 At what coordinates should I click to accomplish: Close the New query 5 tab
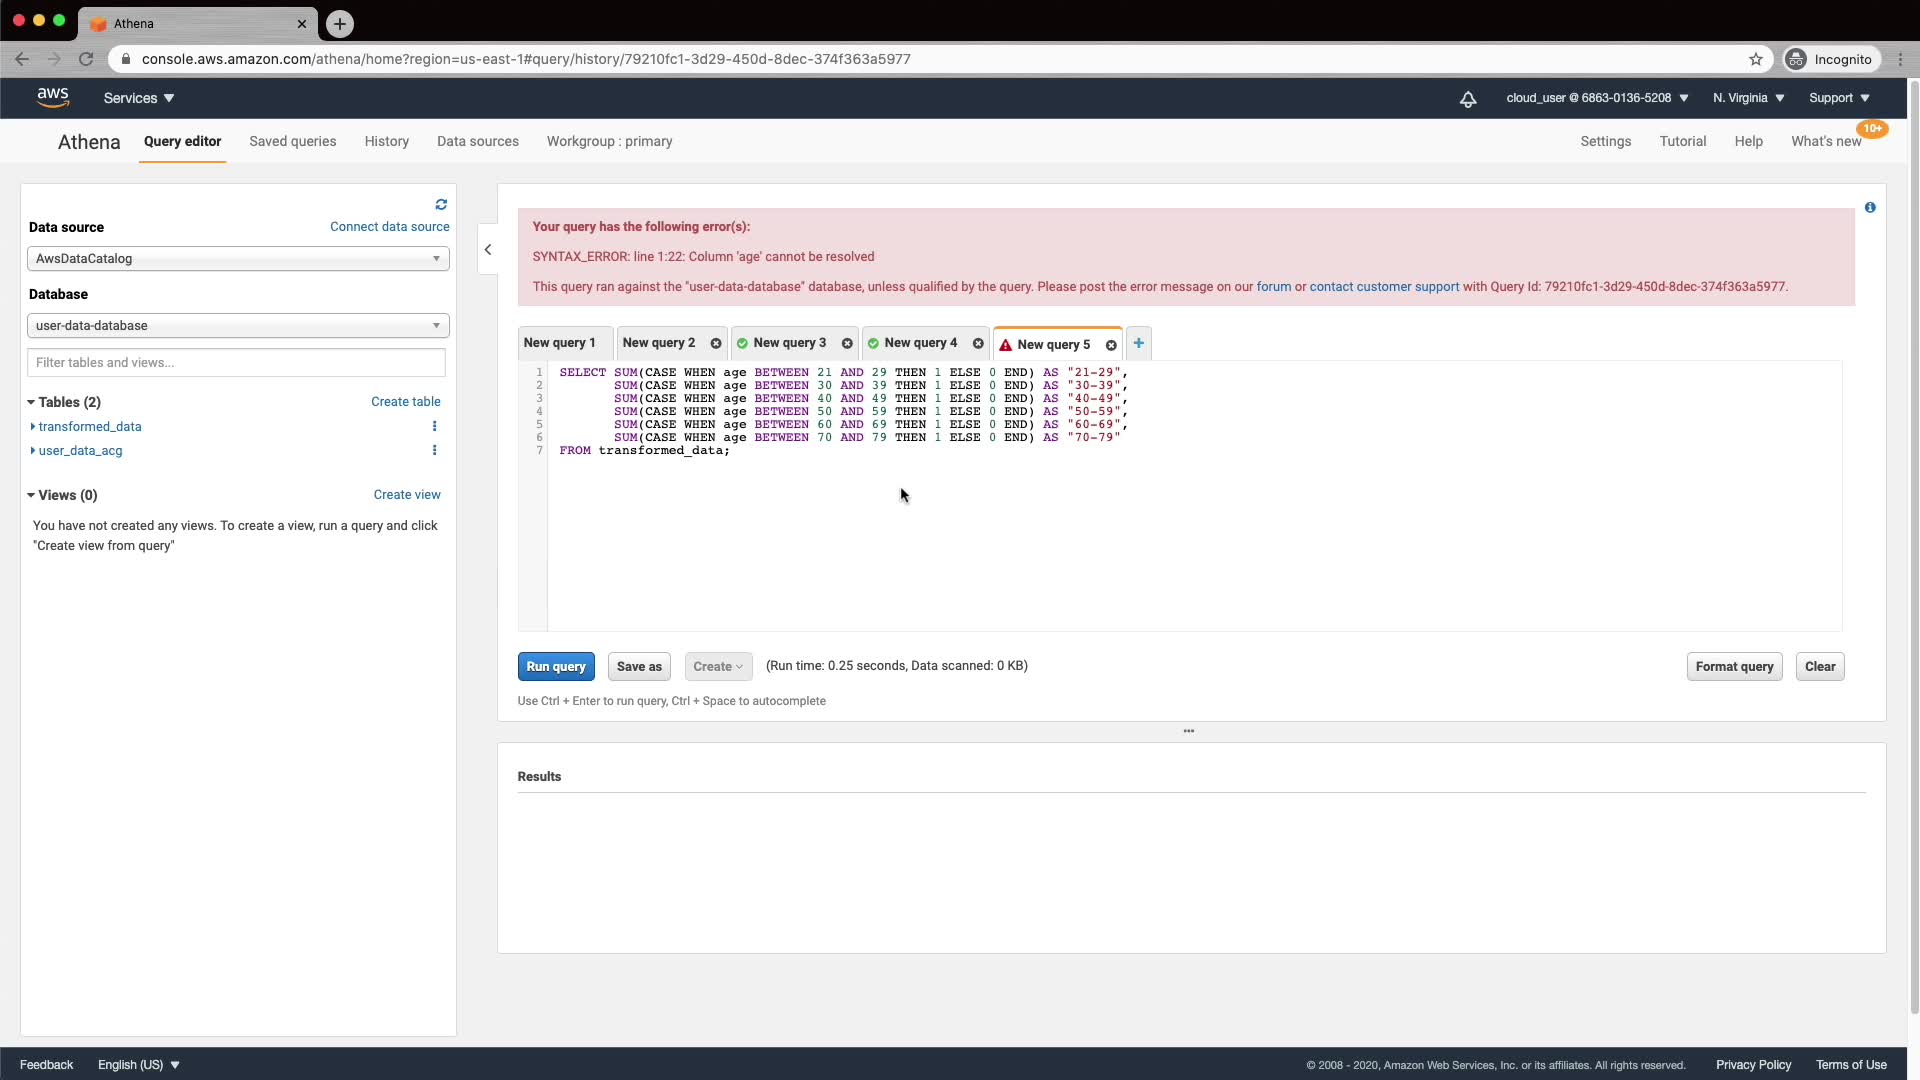pyautogui.click(x=1110, y=345)
